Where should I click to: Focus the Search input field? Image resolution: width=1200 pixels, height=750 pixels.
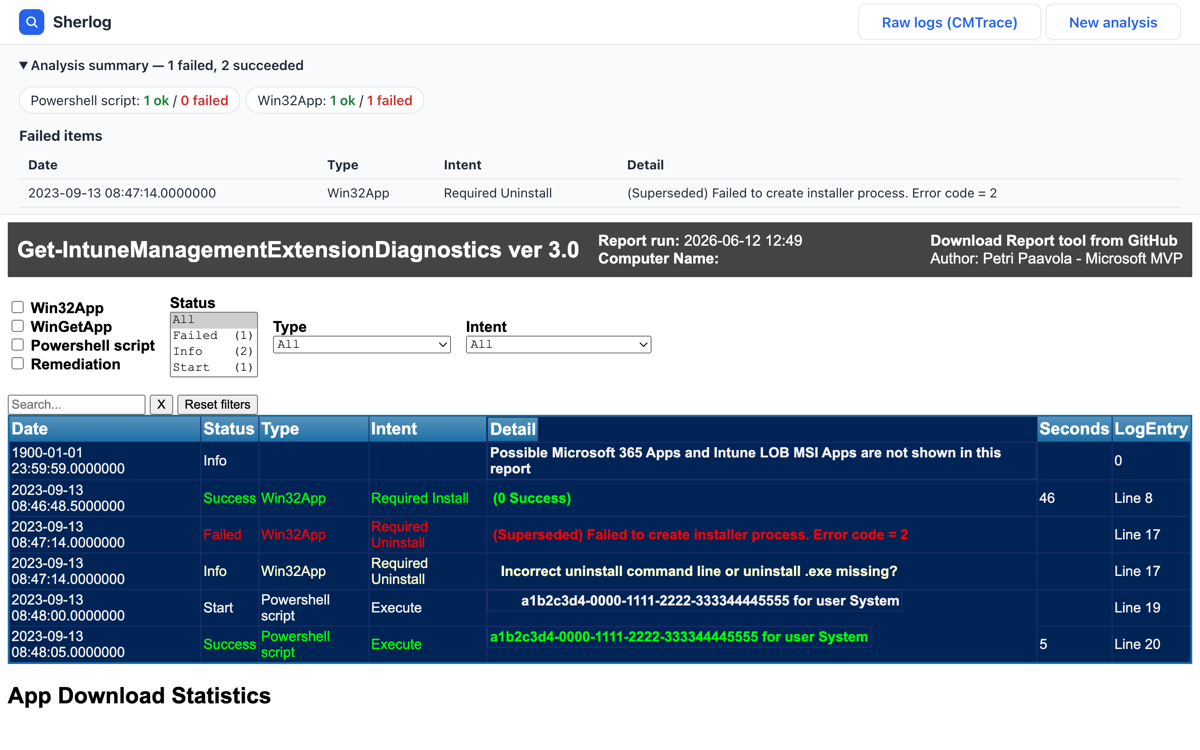(x=77, y=404)
